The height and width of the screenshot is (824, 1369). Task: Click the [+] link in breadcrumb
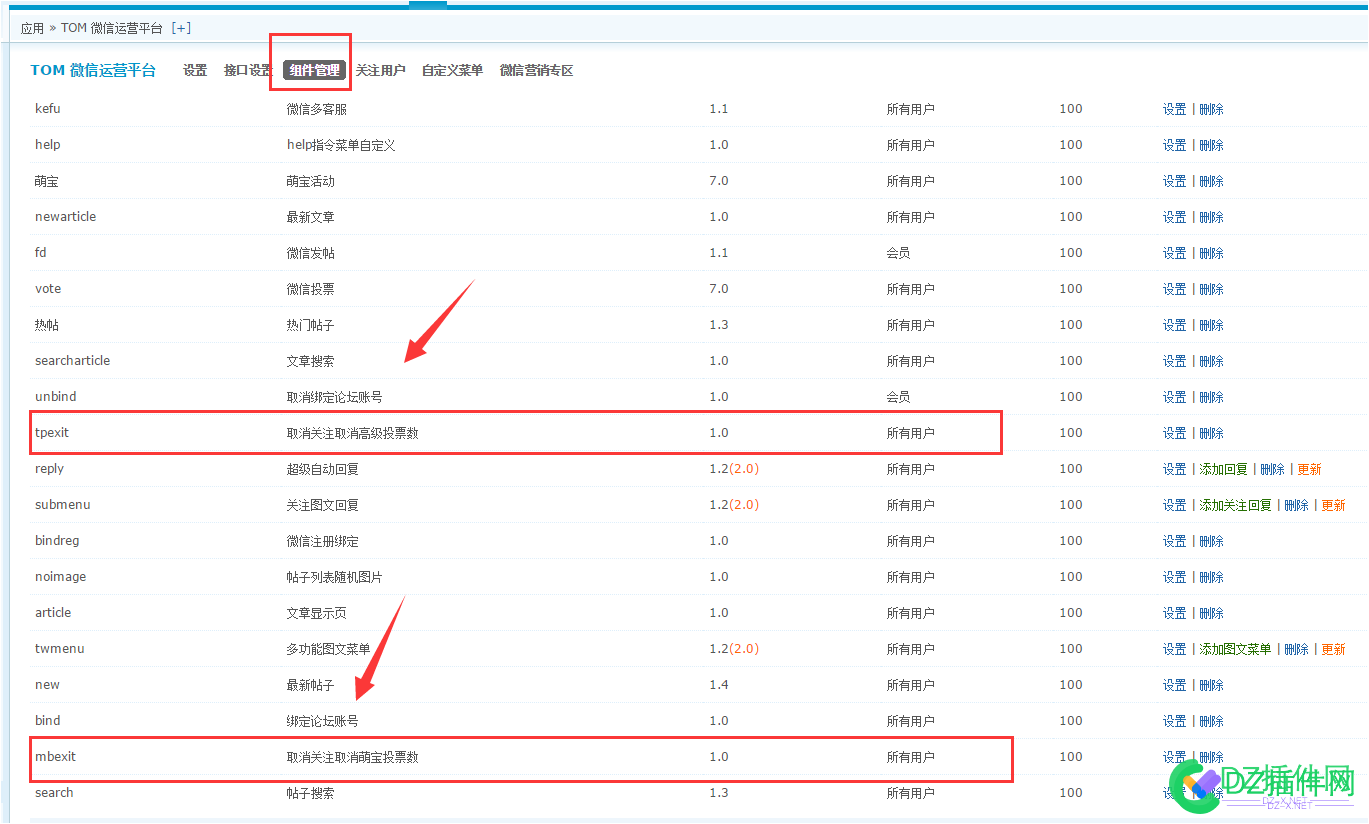182,28
